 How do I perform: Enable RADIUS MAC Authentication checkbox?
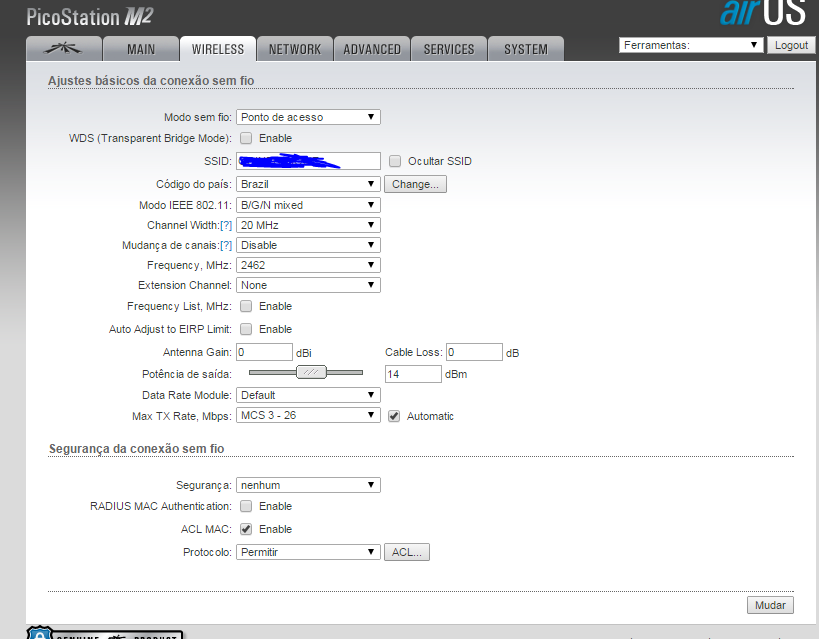(x=246, y=506)
